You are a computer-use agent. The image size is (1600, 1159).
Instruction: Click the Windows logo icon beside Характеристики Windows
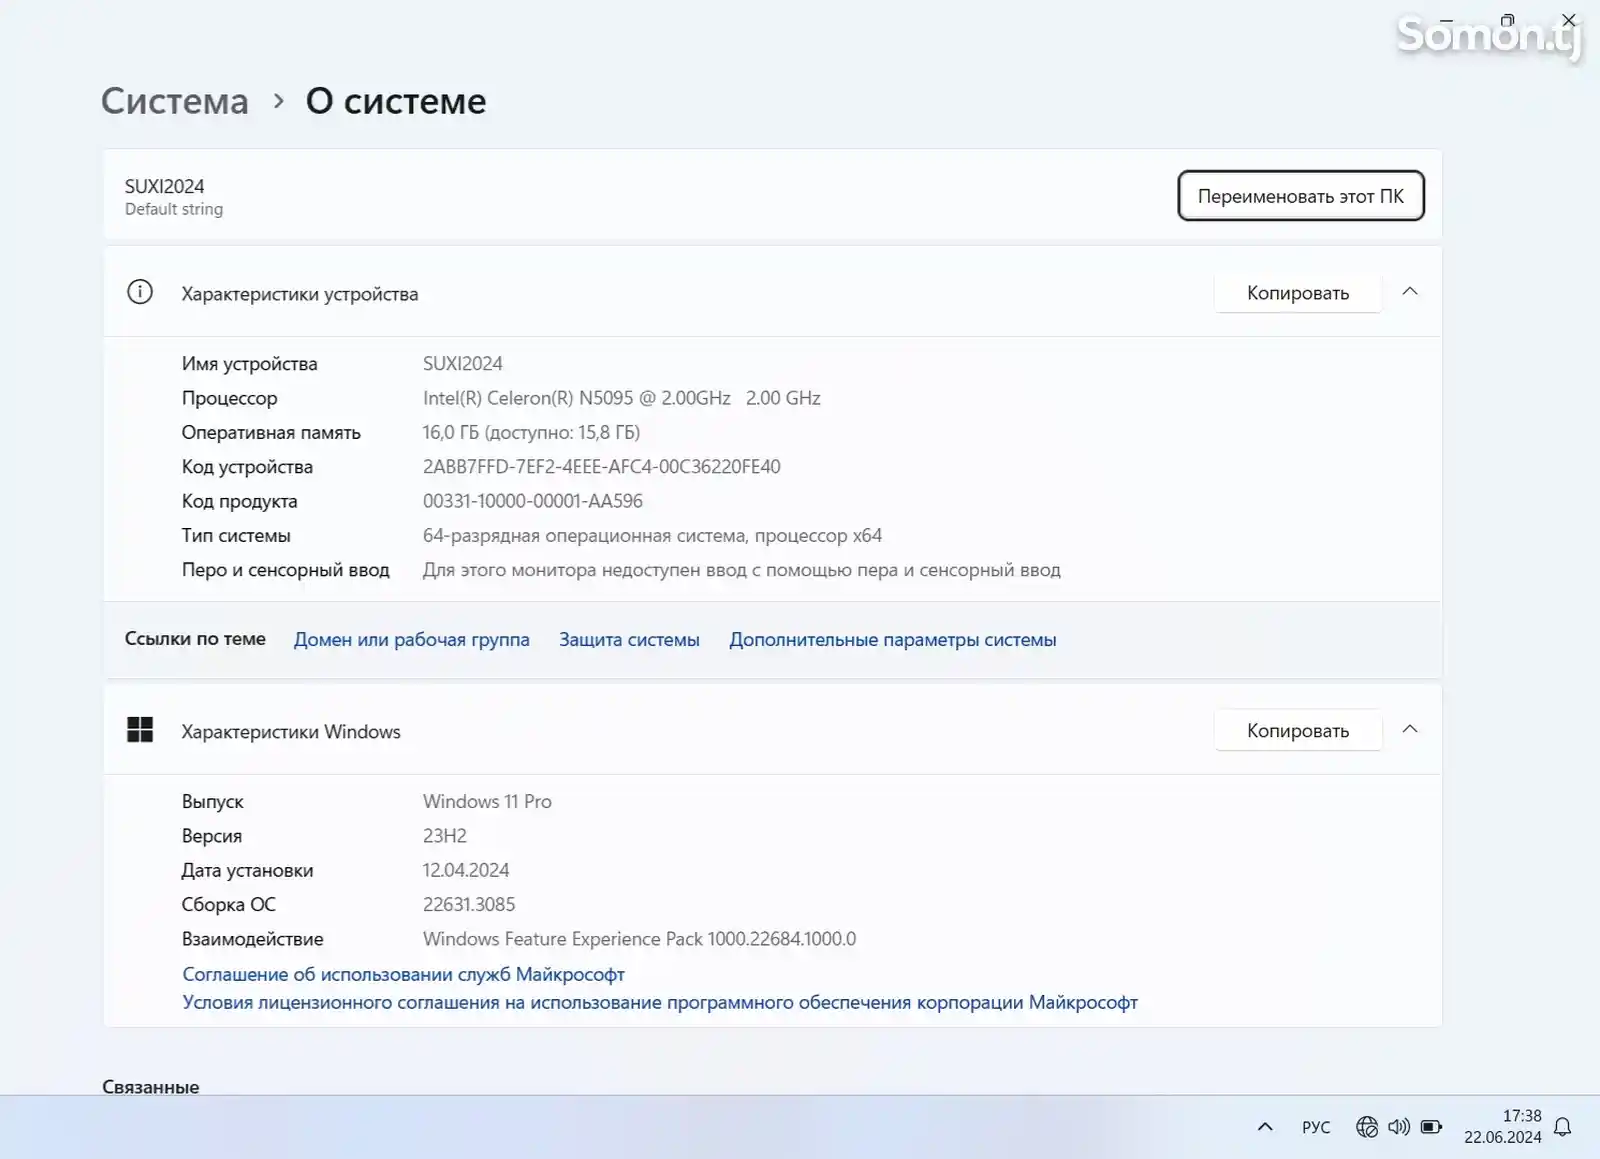pos(140,730)
